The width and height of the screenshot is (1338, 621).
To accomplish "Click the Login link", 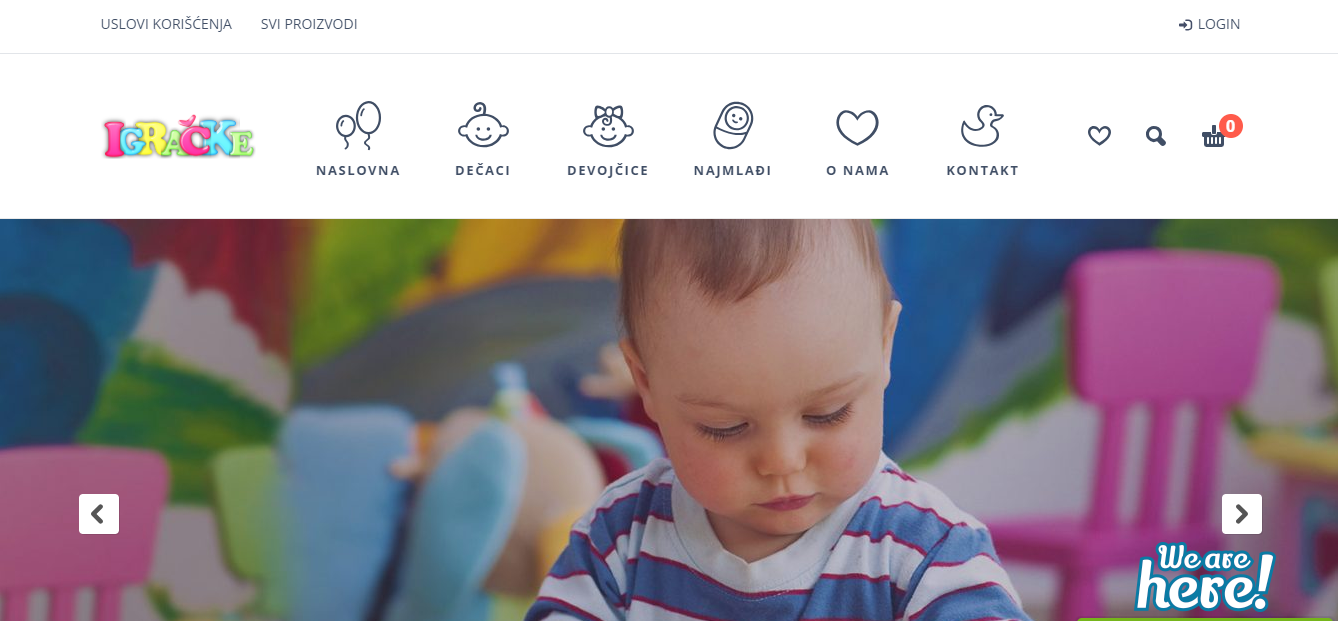I will pyautogui.click(x=1210, y=24).
